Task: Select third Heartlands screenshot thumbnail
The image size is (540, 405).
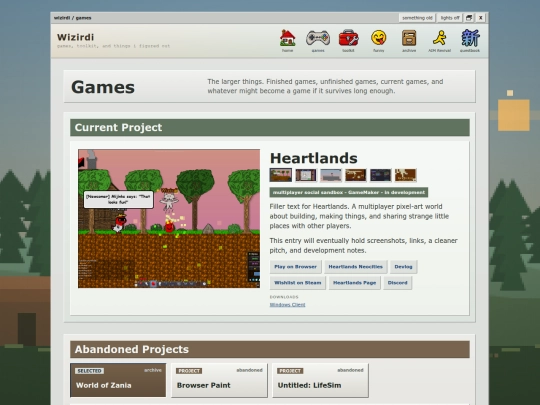Action: (x=331, y=175)
